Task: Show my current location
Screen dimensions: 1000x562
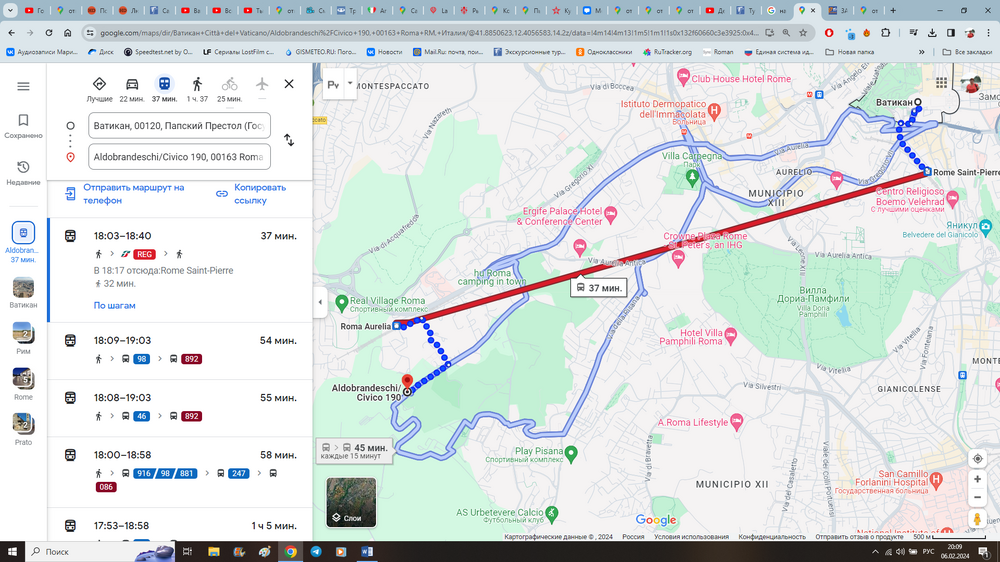Action: tap(977, 459)
